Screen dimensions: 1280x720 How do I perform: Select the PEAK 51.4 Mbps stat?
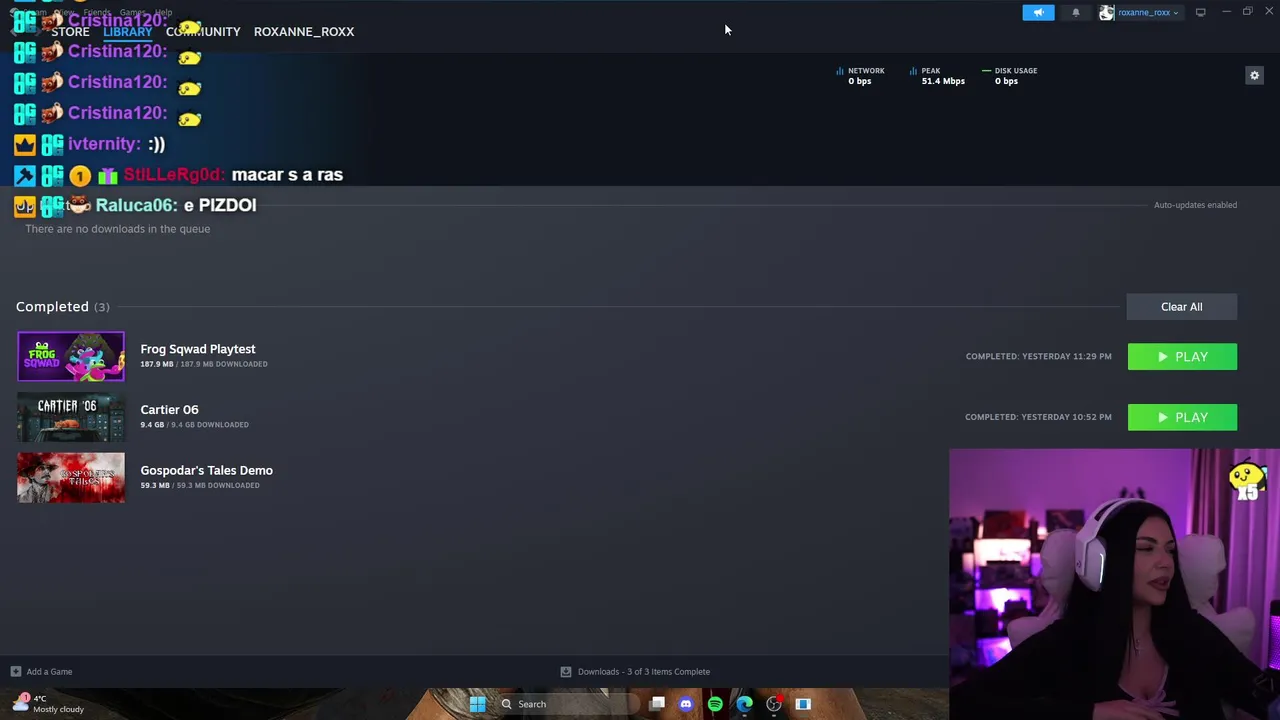[937, 76]
